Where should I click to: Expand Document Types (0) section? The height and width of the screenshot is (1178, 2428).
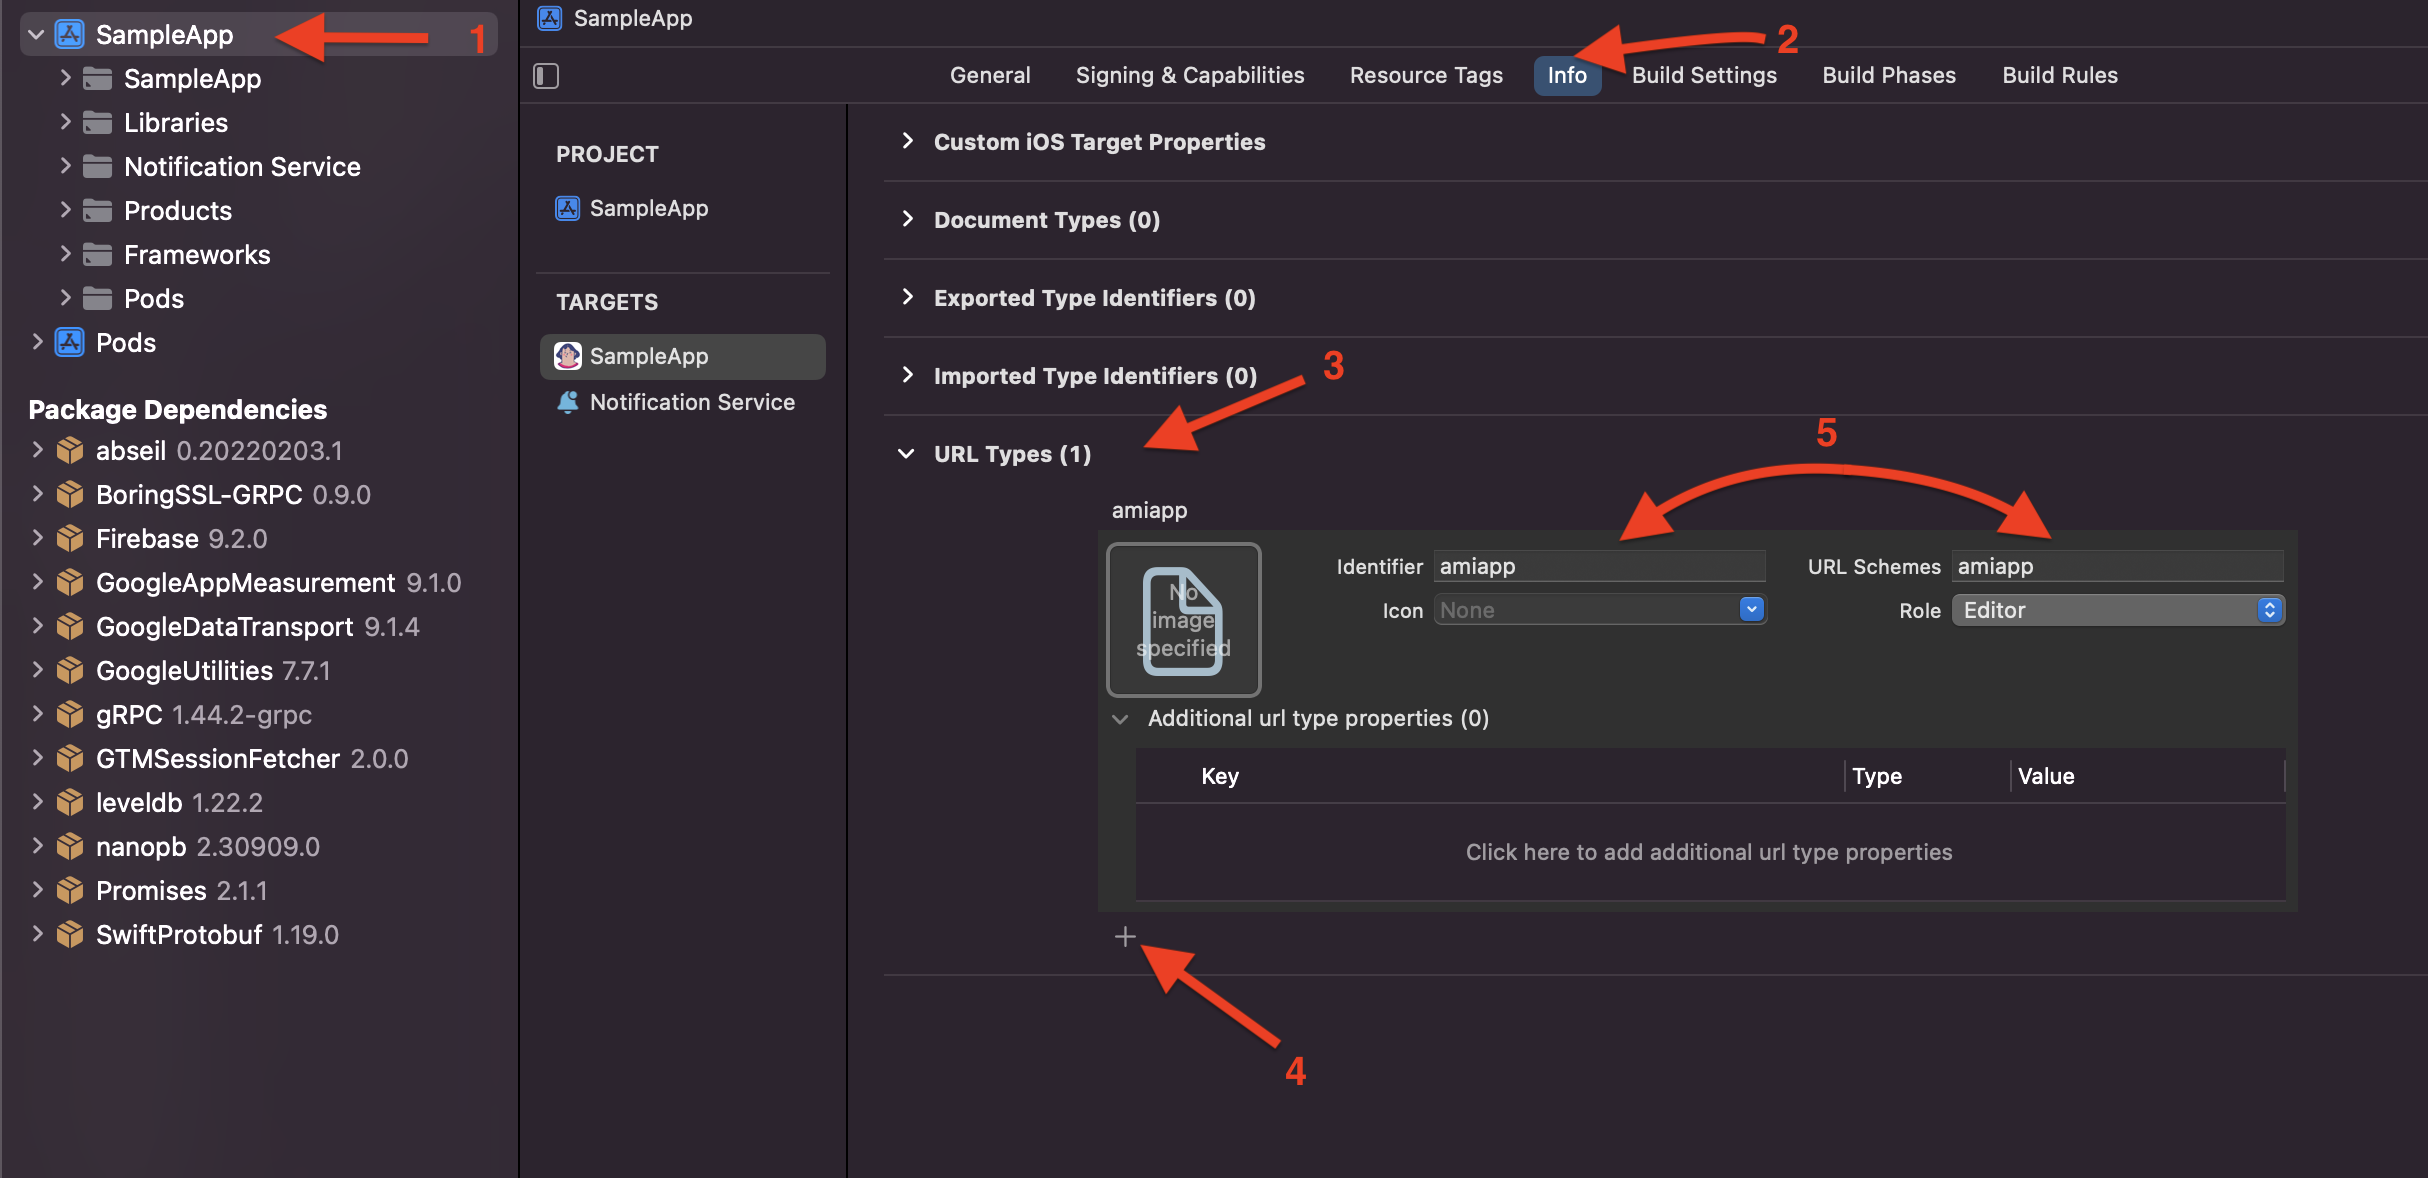907,219
